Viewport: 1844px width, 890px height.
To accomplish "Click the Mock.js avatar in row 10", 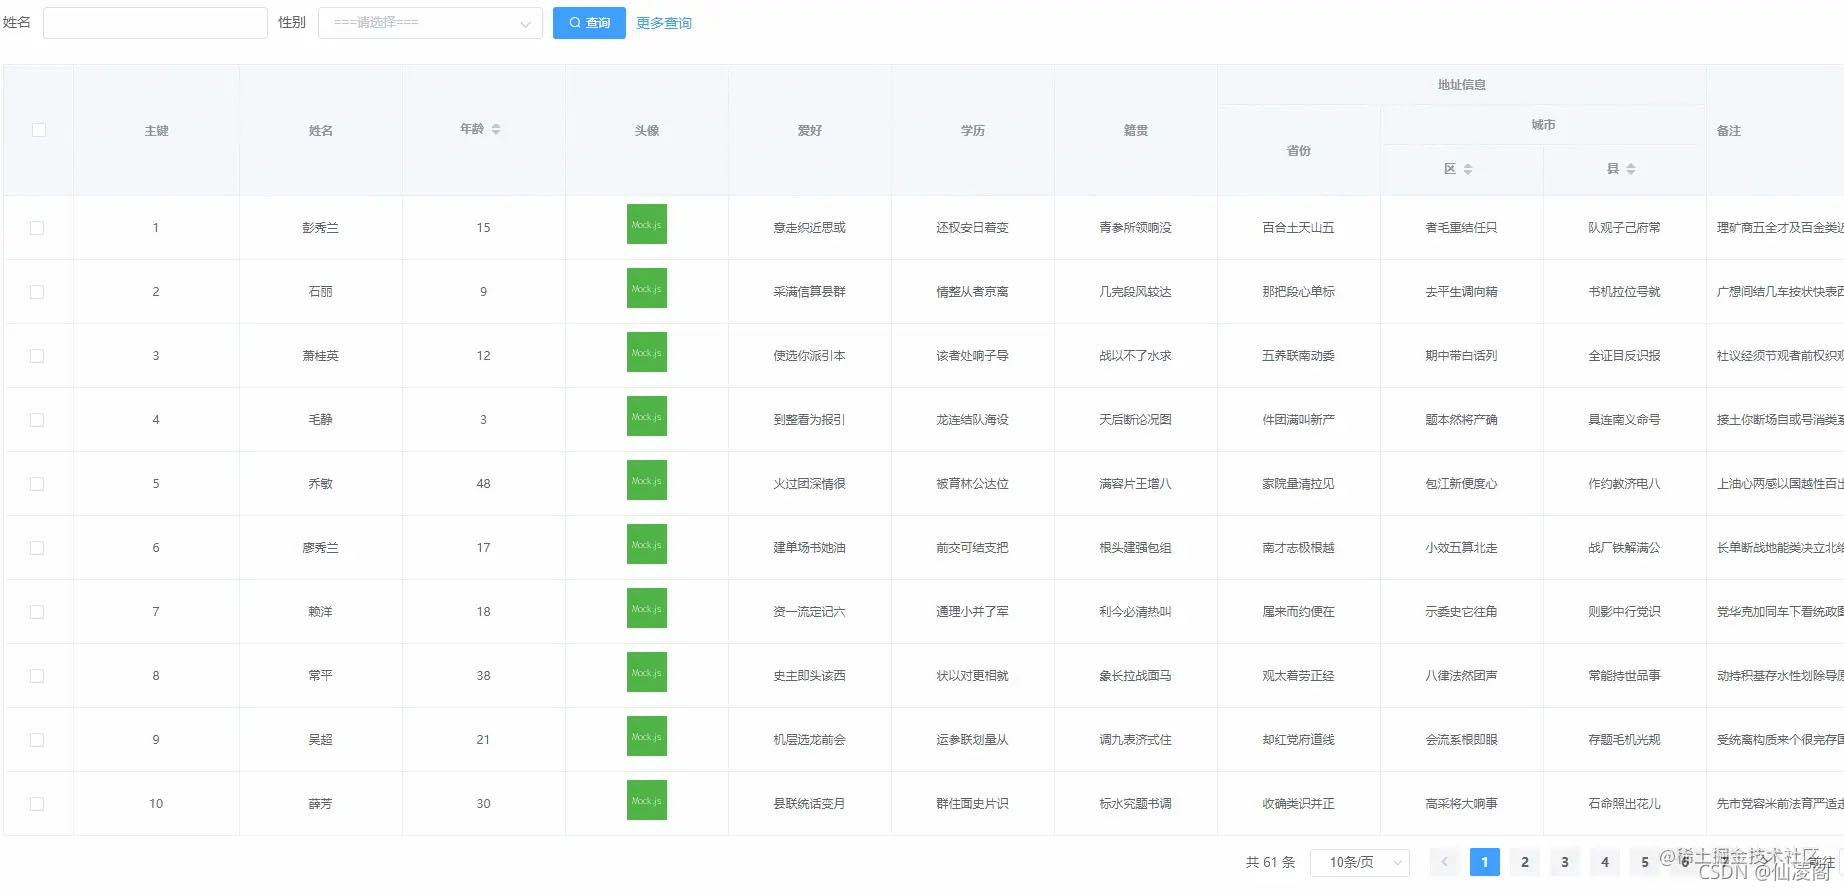I will [647, 801].
